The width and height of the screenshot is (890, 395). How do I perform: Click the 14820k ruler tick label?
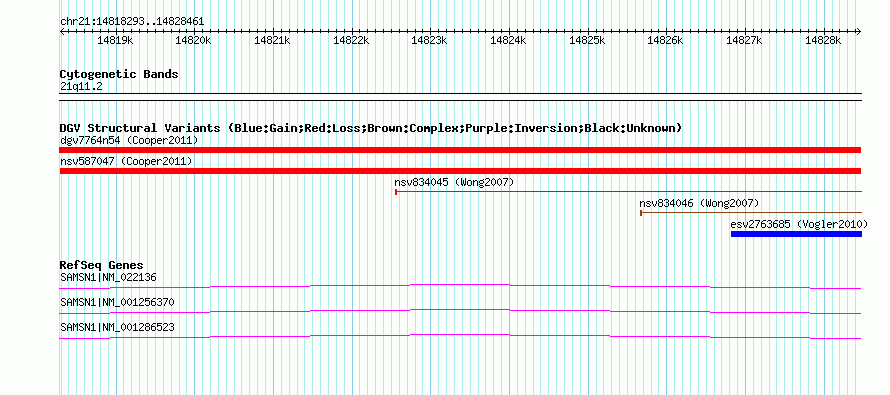click(x=194, y=40)
